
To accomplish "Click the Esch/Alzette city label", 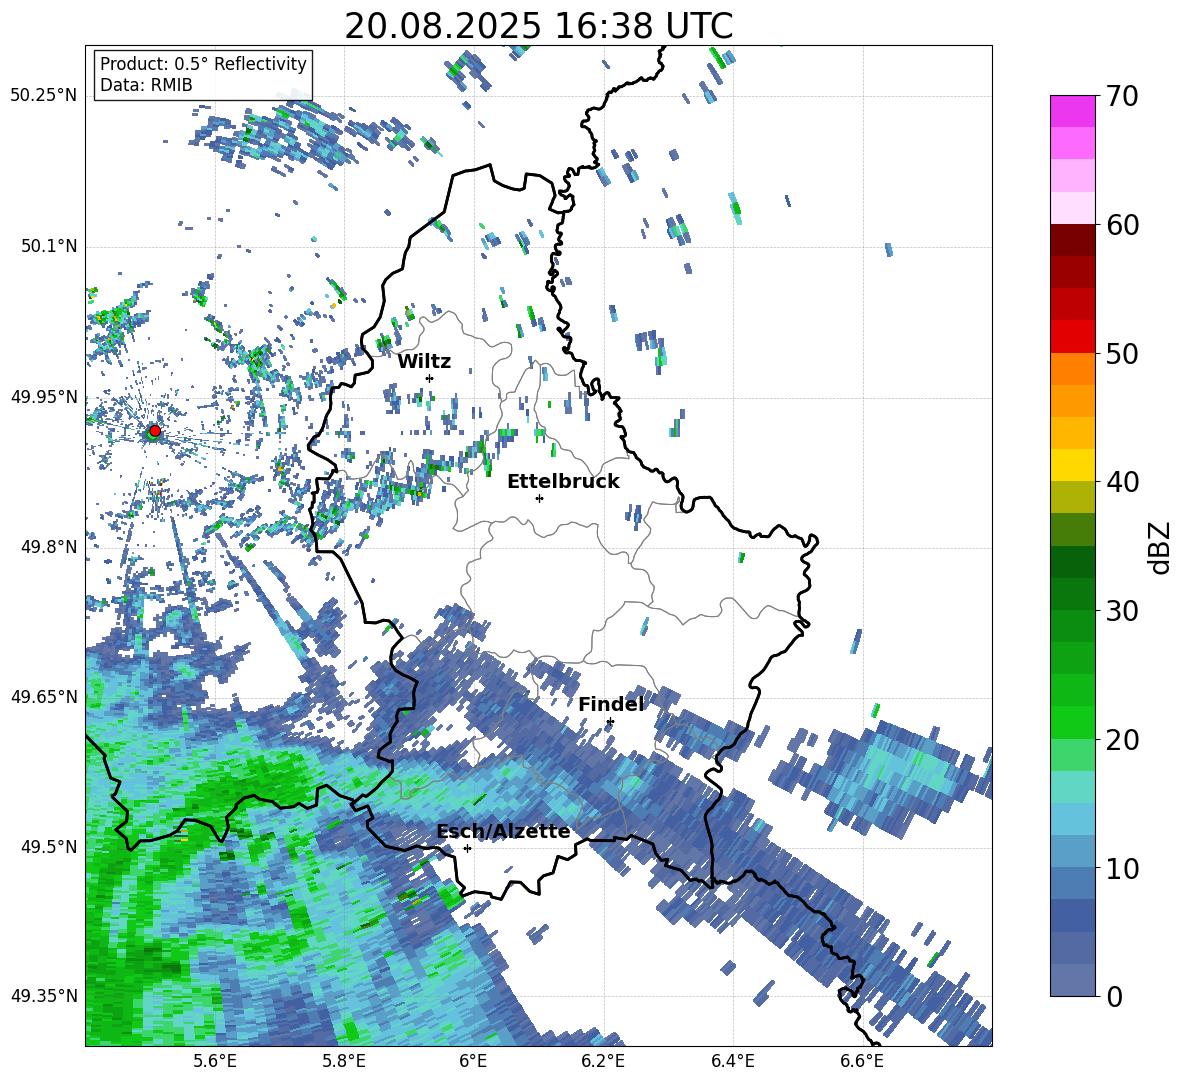I will coord(504,831).
